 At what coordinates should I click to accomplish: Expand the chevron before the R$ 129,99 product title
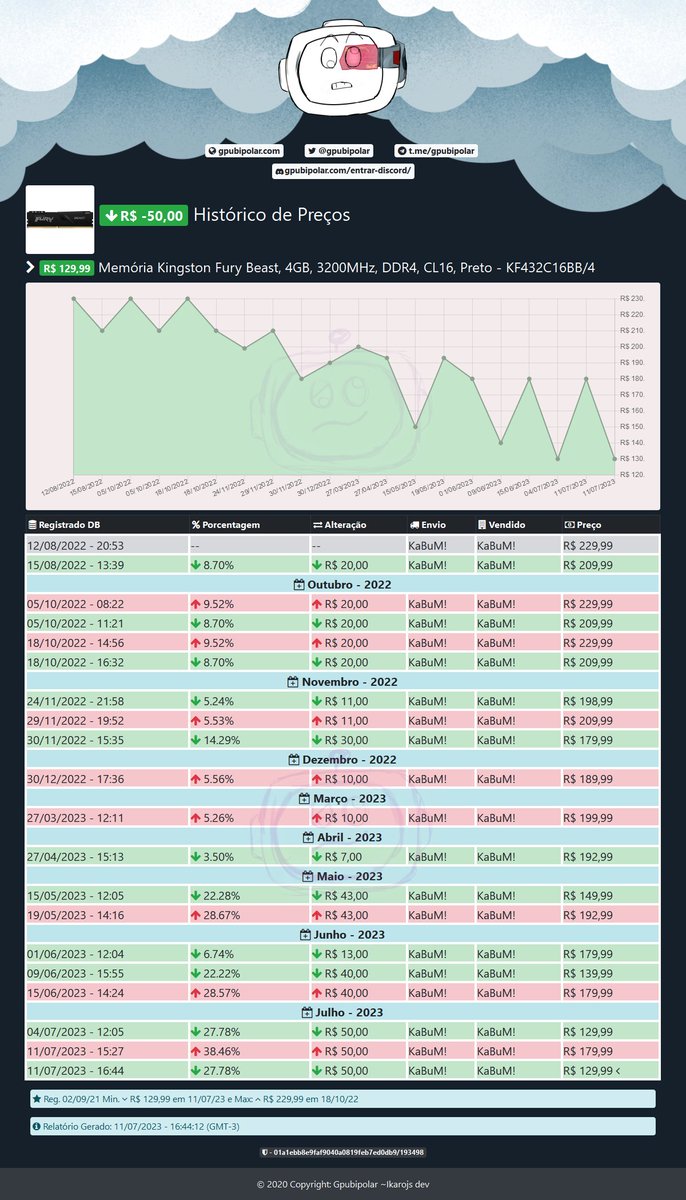click(x=30, y=267)
